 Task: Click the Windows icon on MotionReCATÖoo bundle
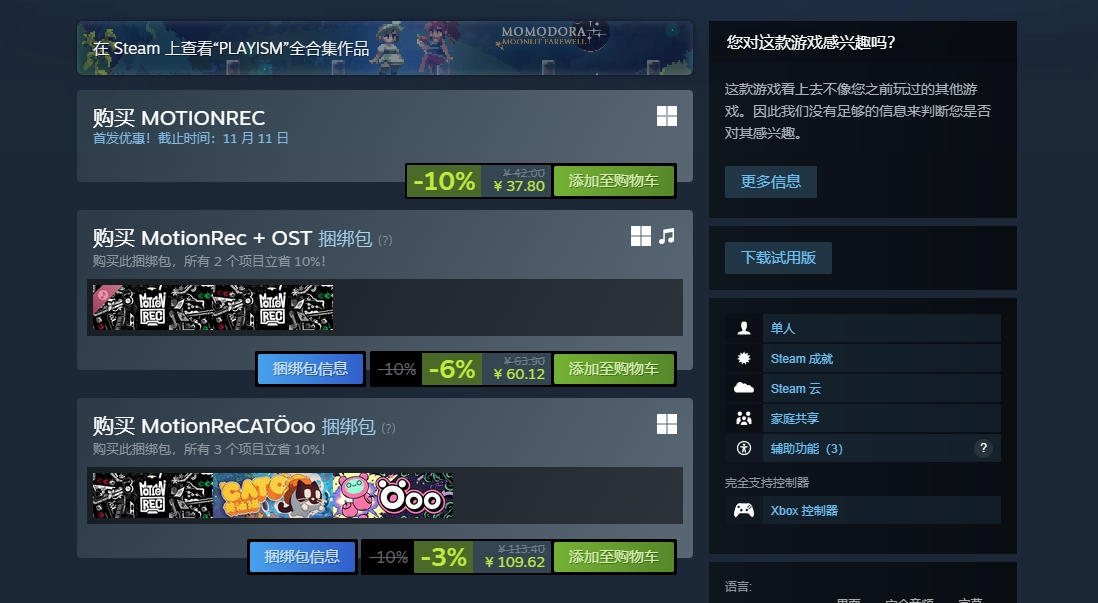[667, 424]
